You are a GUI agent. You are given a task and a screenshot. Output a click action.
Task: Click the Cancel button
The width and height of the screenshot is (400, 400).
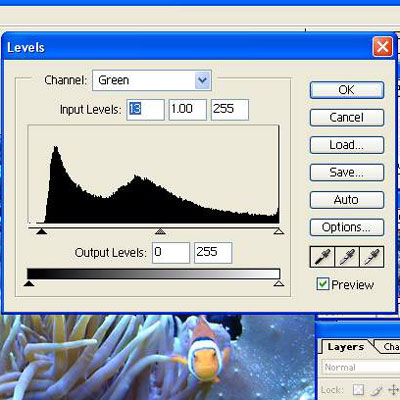click(x=347, y=117)
